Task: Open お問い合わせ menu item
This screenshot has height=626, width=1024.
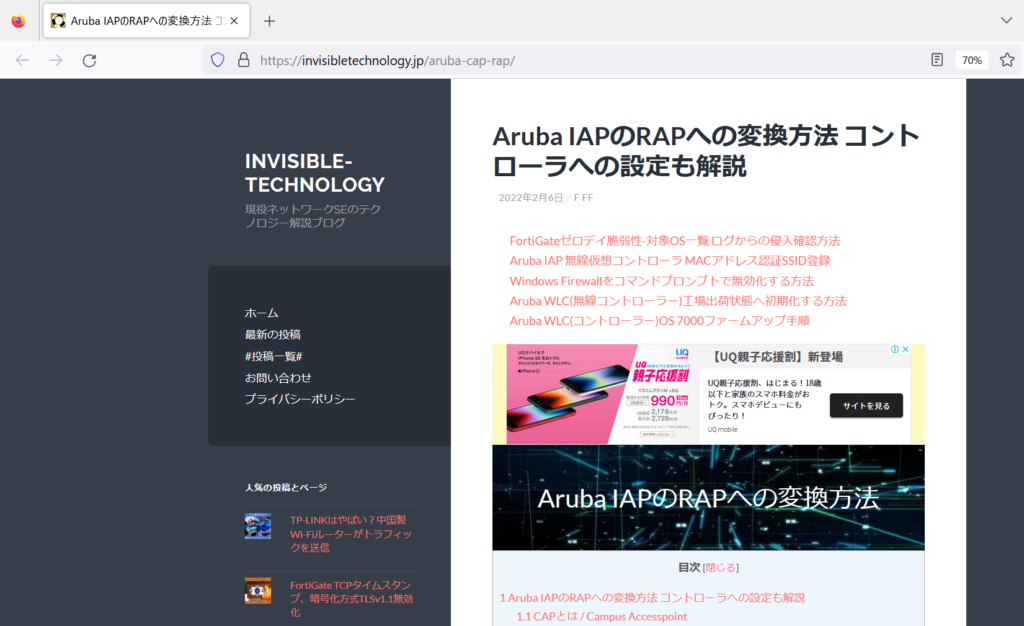Action: pos(278,378)
